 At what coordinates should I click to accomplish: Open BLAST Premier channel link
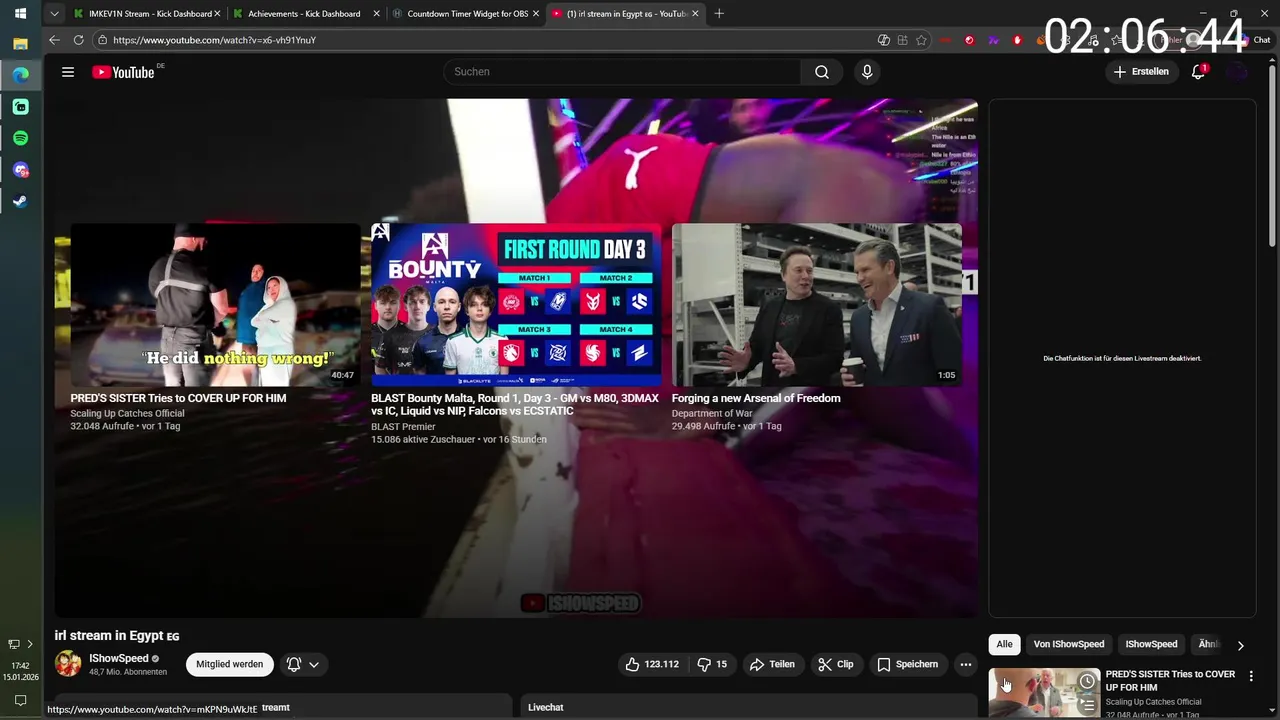[403, 426]
